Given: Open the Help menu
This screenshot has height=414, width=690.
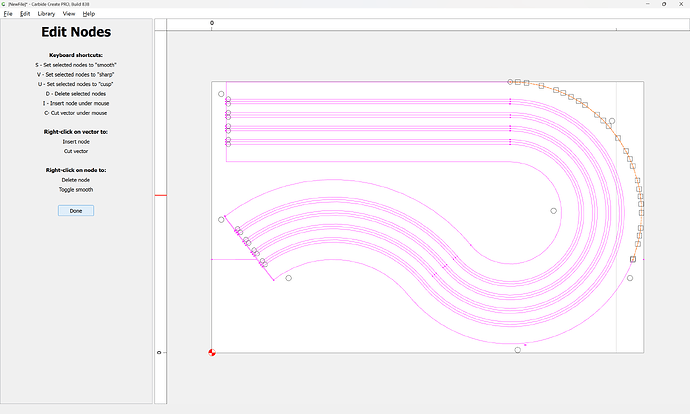Looking at the screenshot, I should click(x=89, y=14).
